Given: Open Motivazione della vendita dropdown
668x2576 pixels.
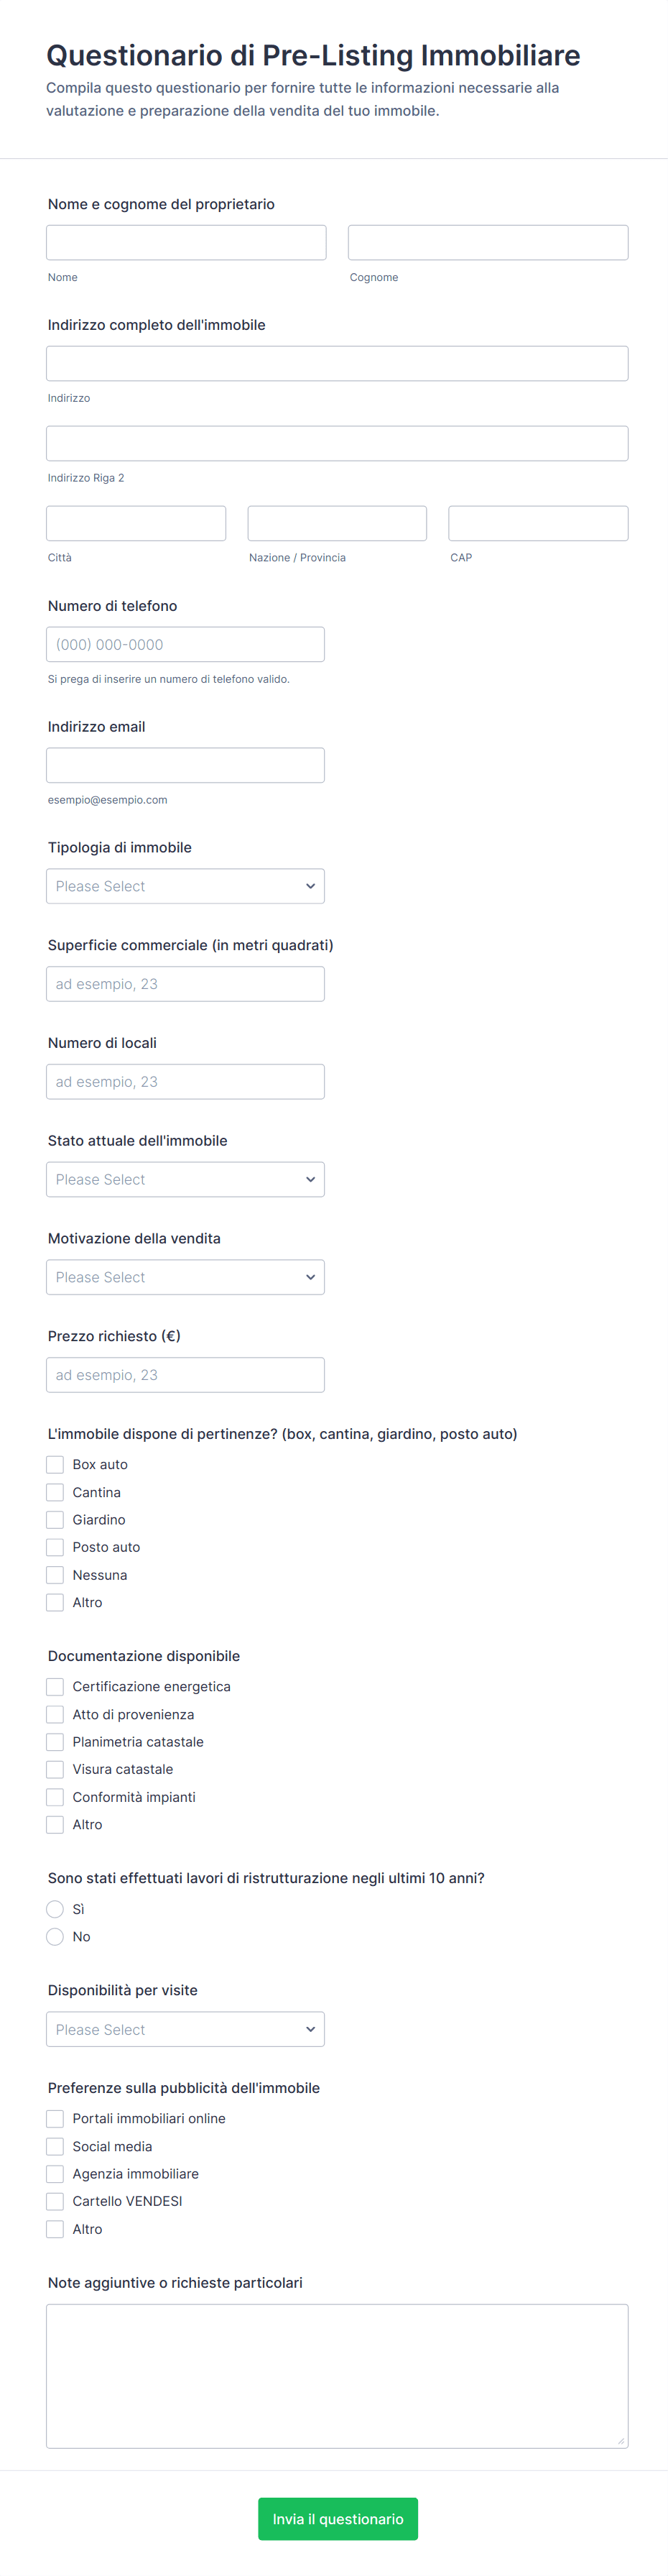Looking at the screenshot, I should click(185, 1277).
